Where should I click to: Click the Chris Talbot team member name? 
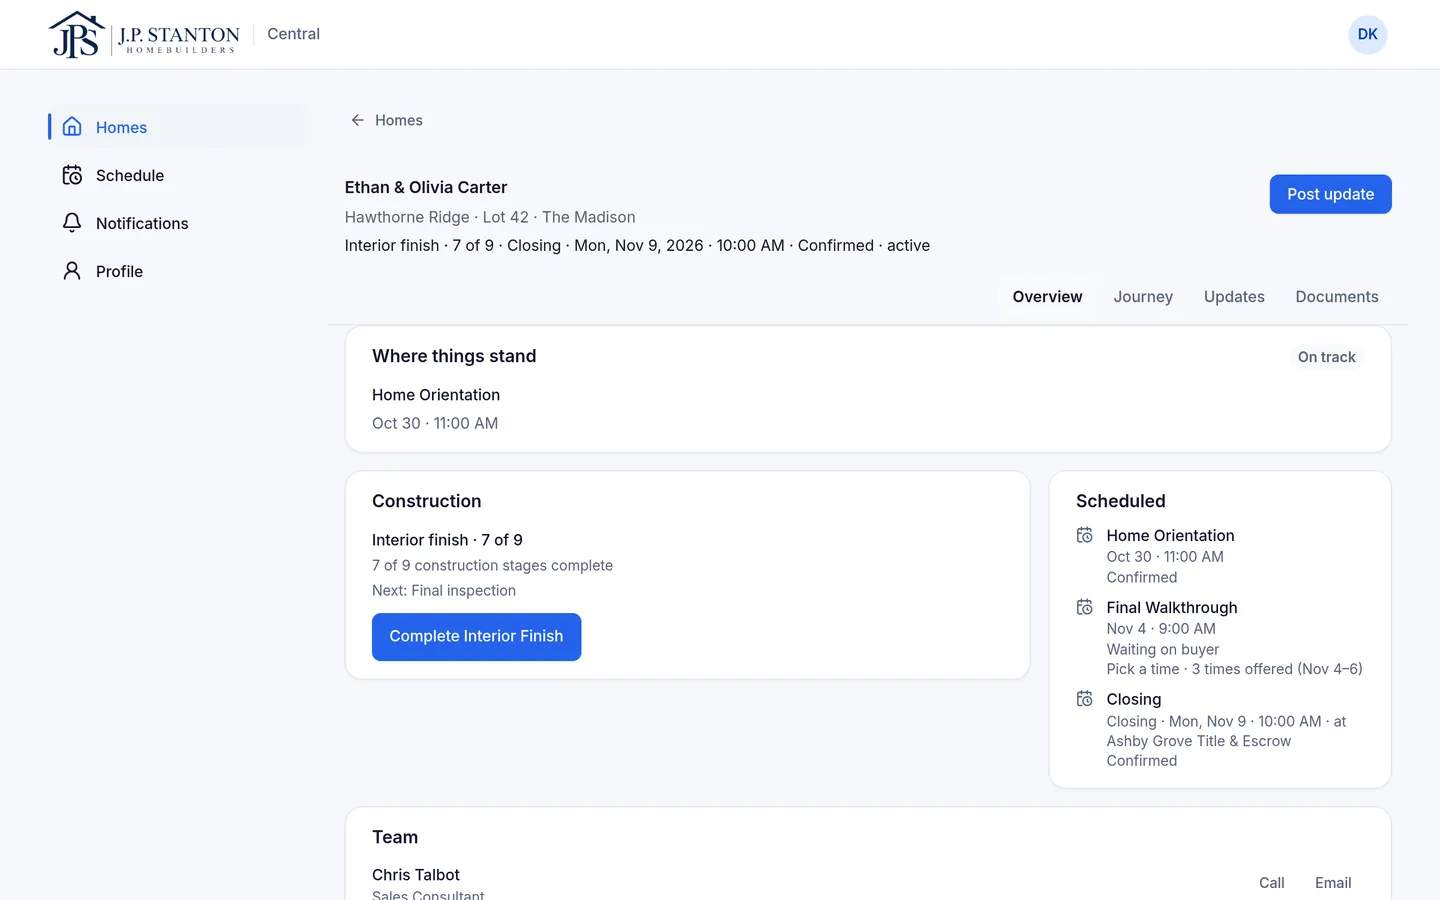pyautogui.click(x=416, y=875)
